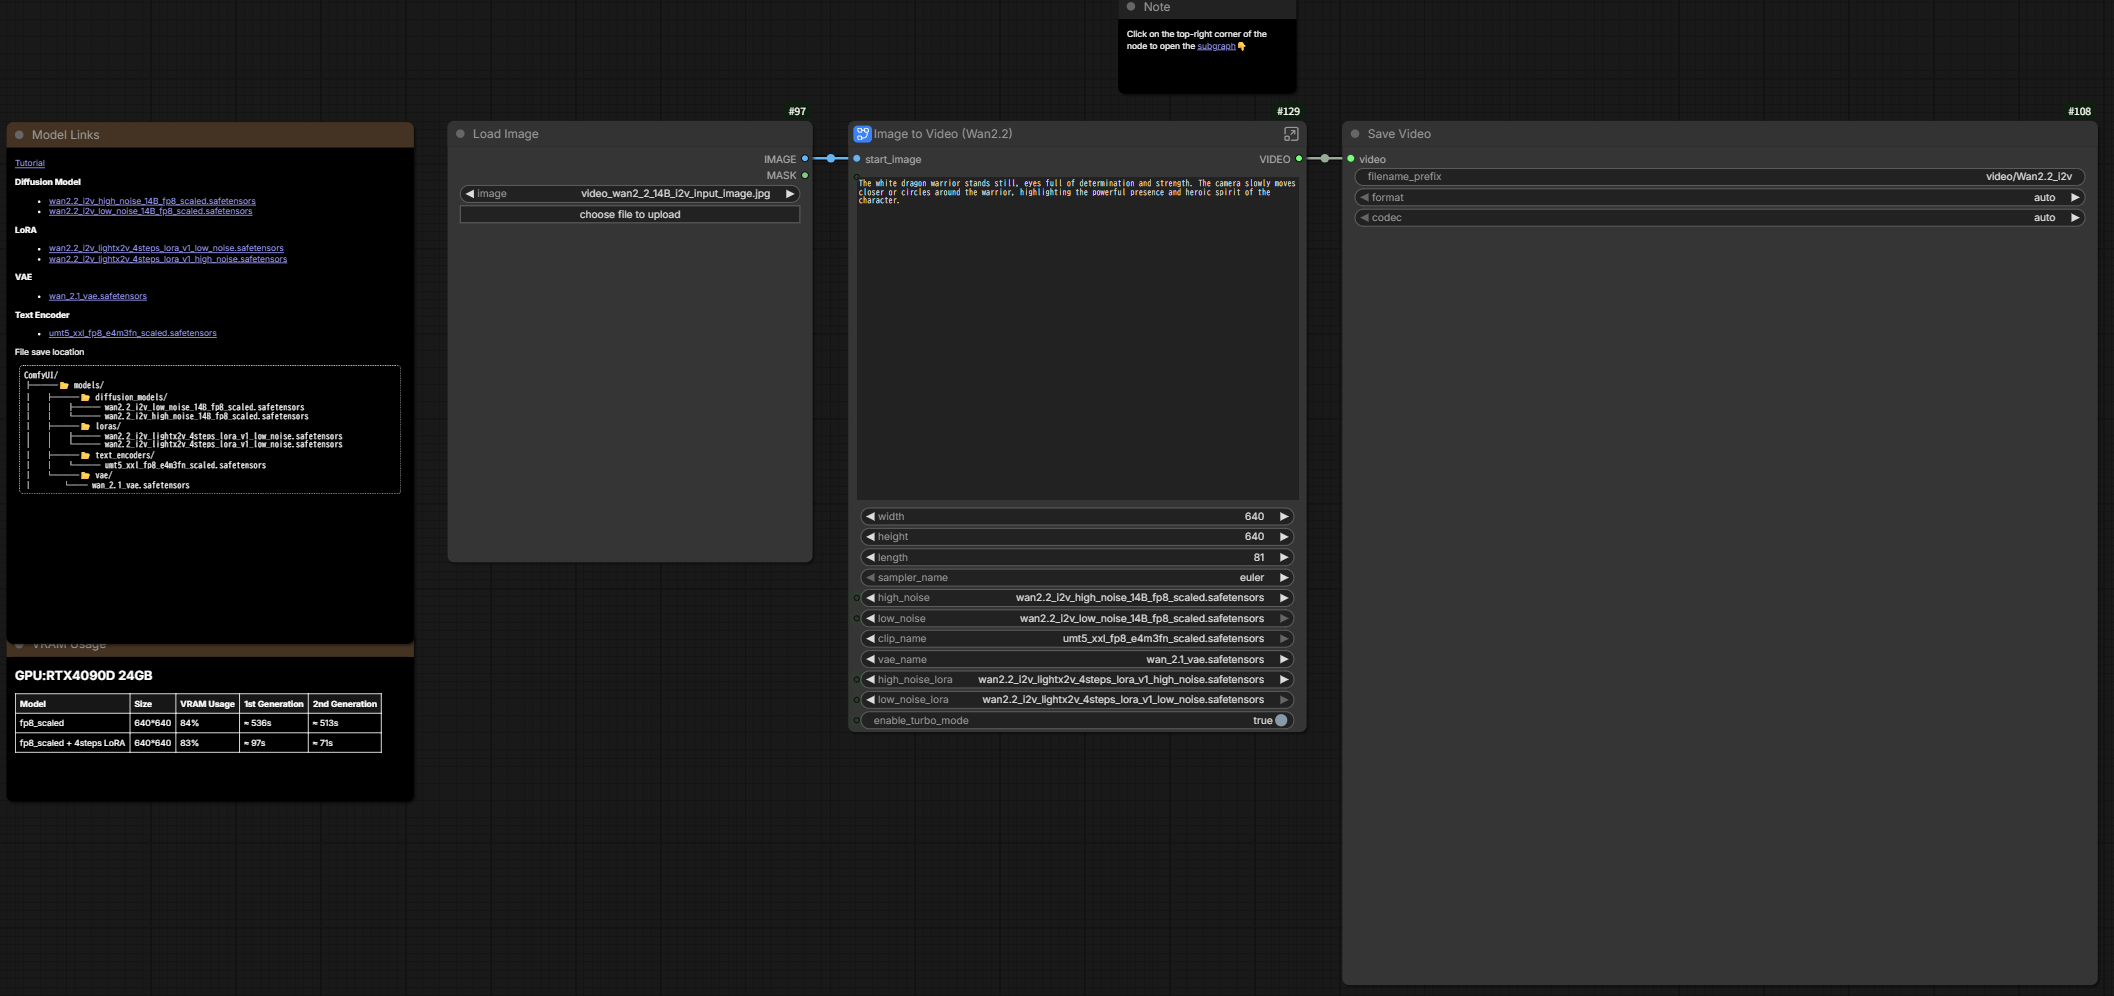Open the wan_2.1_vae.safetensors download link
This screenshot has height=996, width=2114.
click(98, 296)
